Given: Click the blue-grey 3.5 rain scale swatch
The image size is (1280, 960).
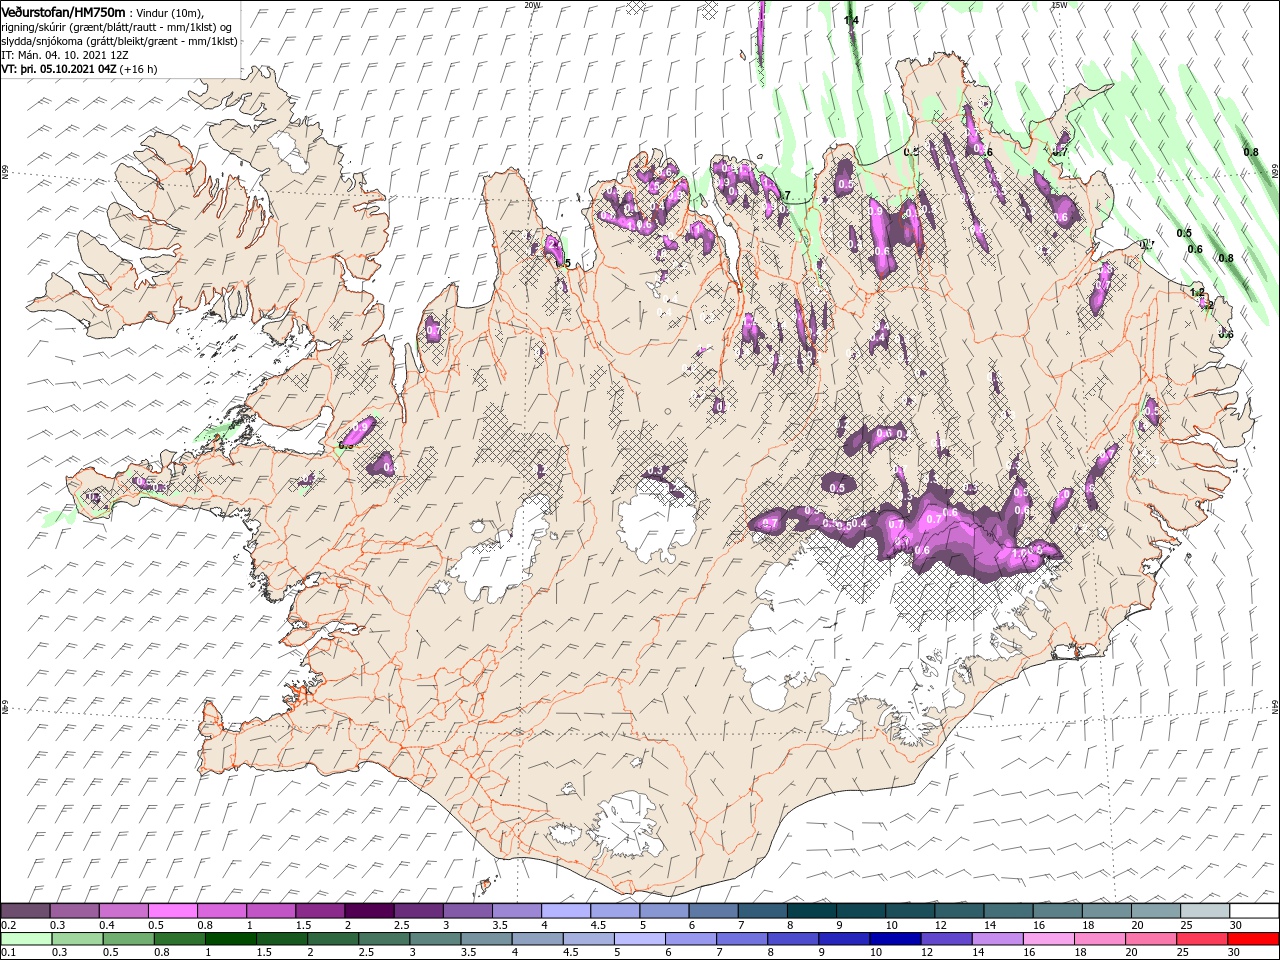Looking at the screenshot, I should click(486, 939).
